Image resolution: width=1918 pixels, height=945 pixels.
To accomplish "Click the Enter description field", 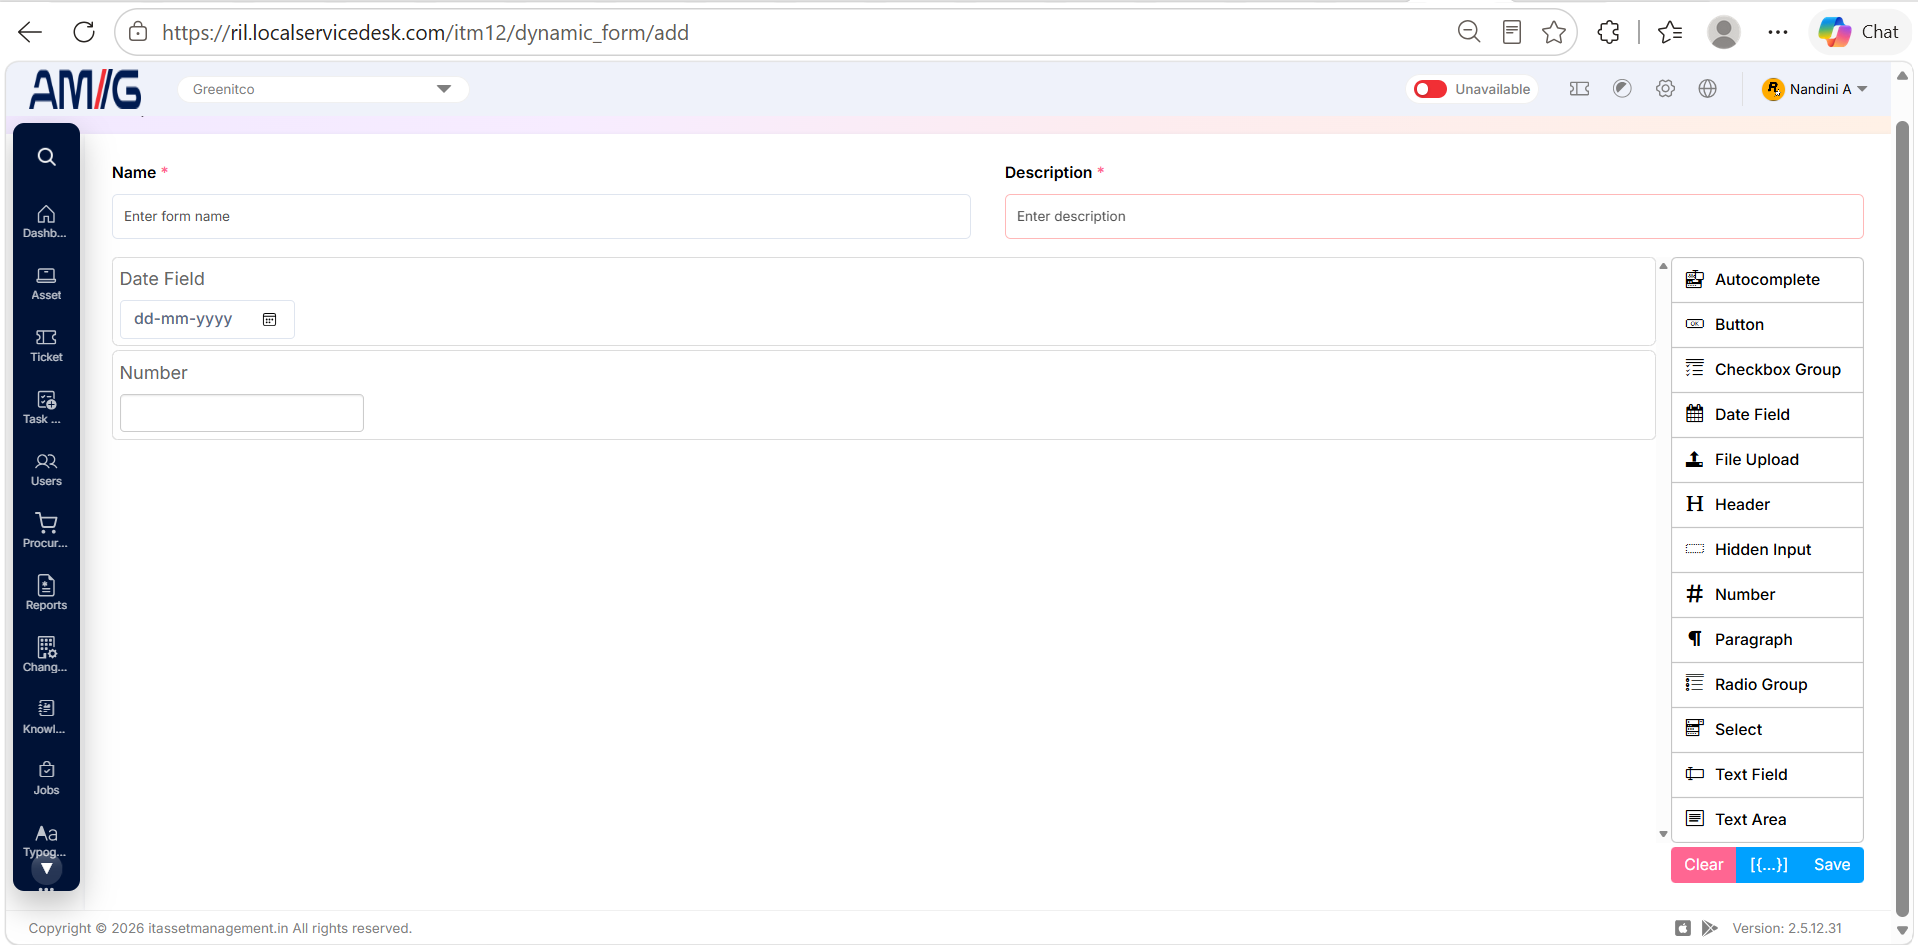I will [1434, 216].
